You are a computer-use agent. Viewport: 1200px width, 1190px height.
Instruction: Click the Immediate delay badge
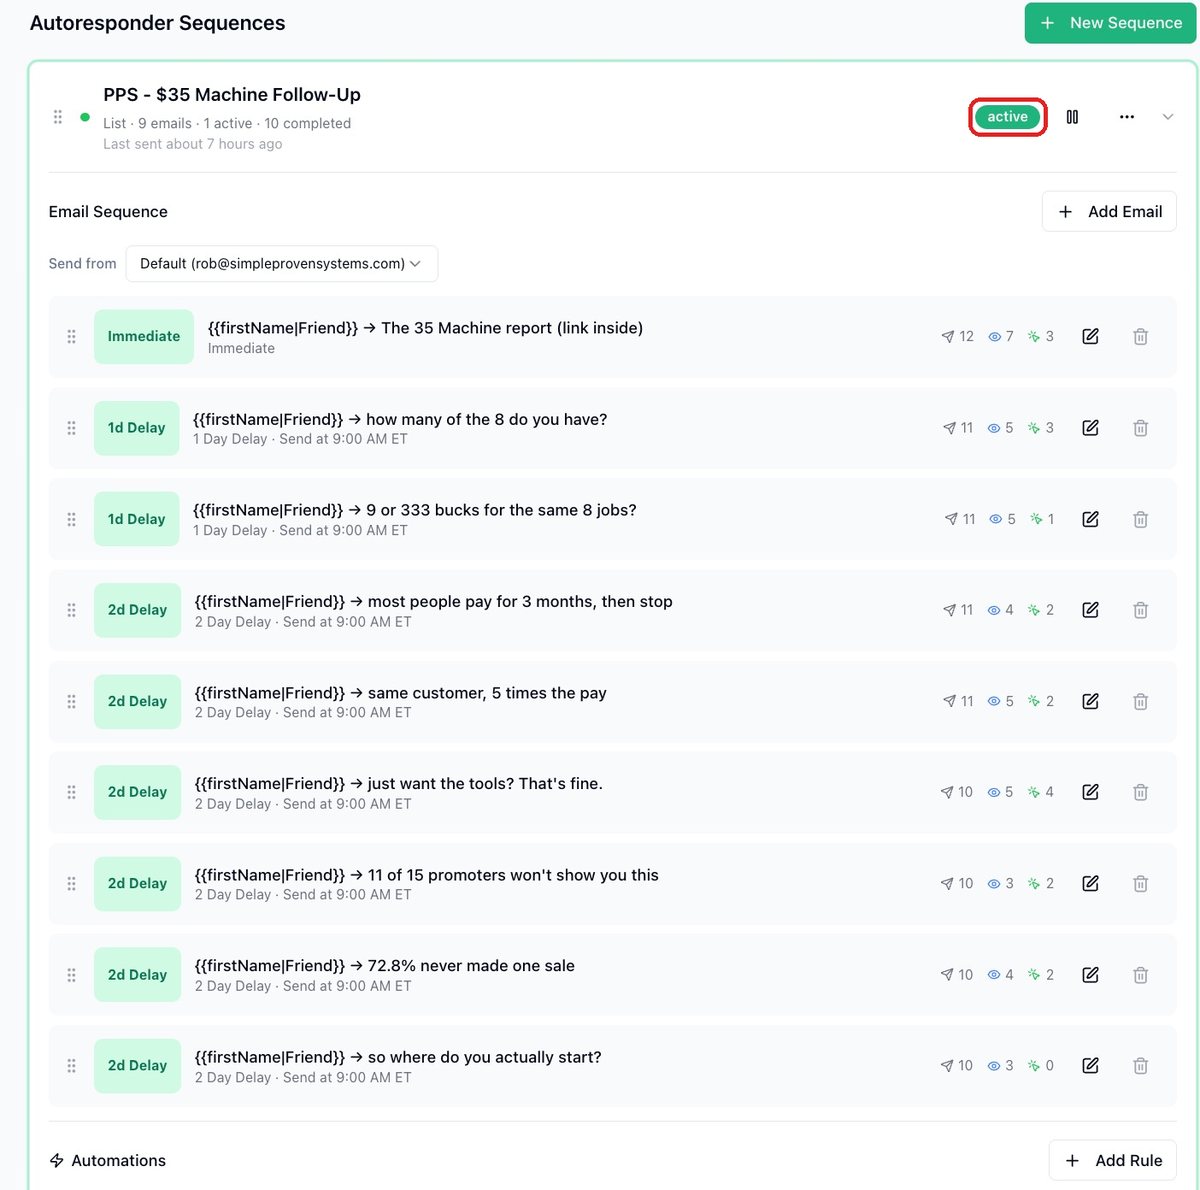click(x=144, y=337)
